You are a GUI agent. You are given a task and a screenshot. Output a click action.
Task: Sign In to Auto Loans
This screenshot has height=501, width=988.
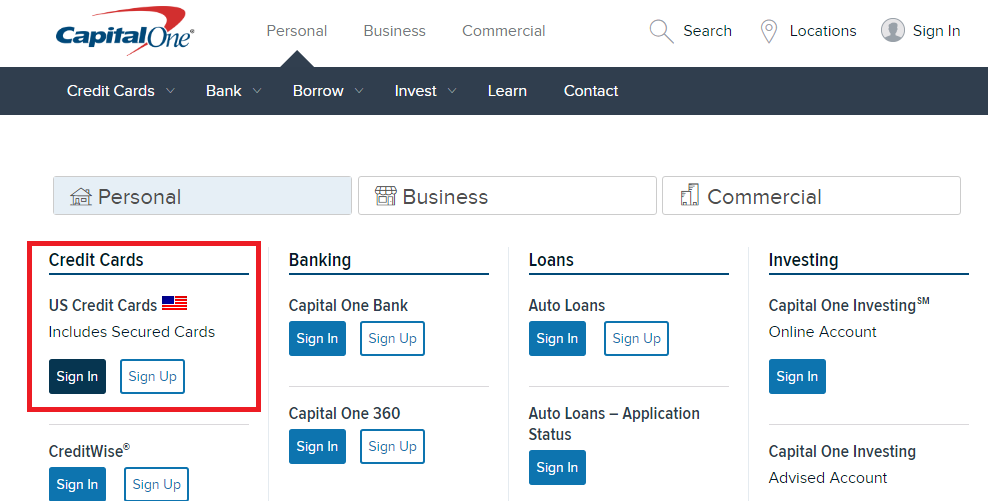tap(558, 338)
